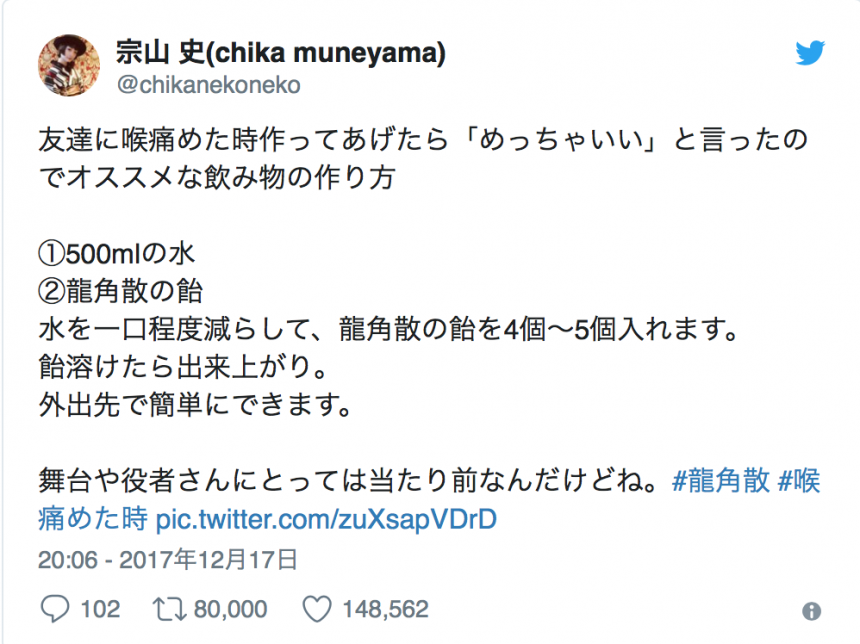This screenshot has height=644, width=860.
Task: Click the sentence starting 舞台や役者さんにとっては
Action: pyautogui.click(x=350, y=479)
